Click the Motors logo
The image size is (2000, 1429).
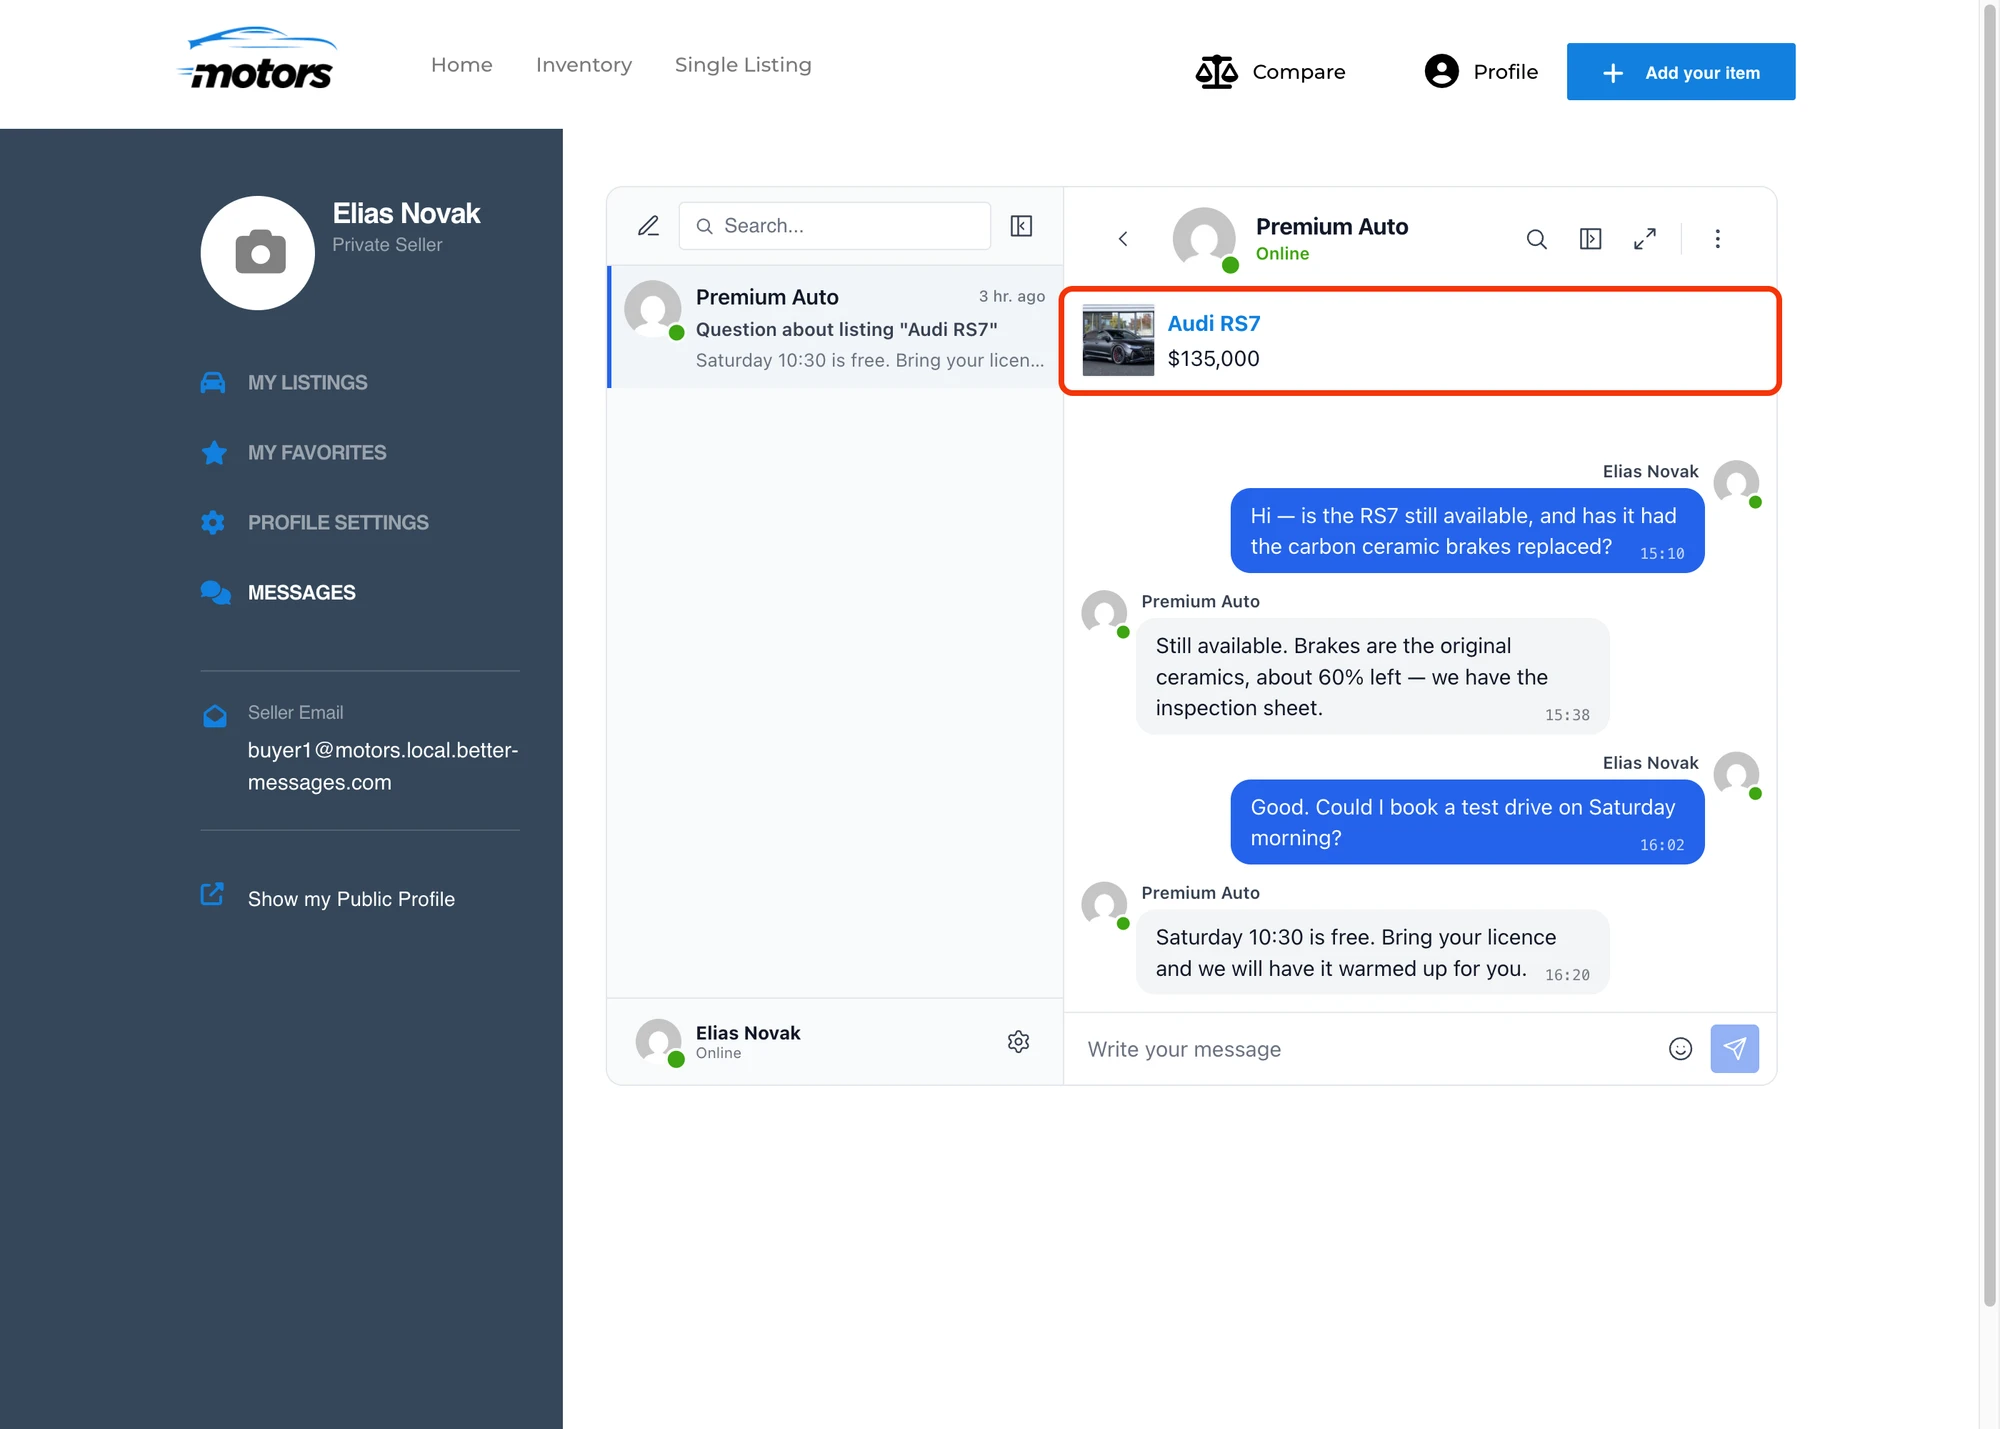[x=258, y=60]
